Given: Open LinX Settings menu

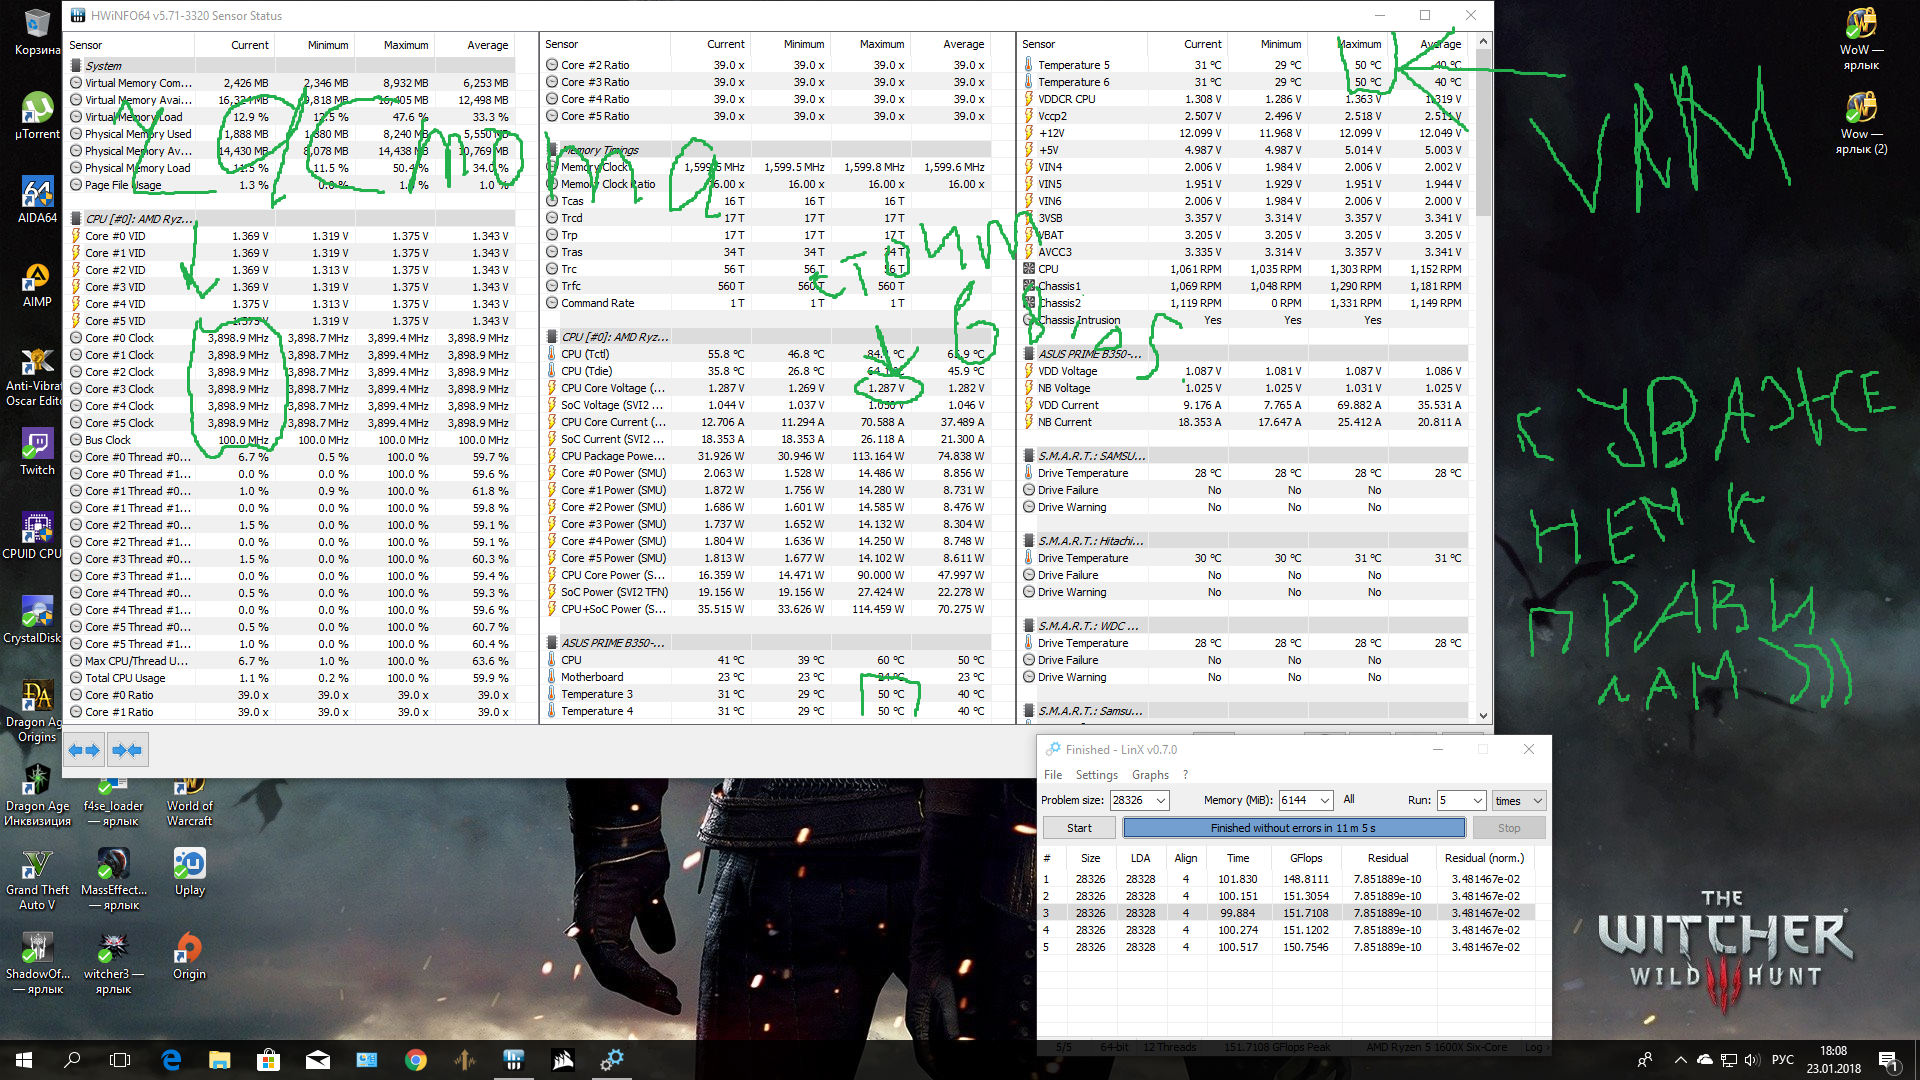Looking at the screenshot, I should tap(1096, 775).
